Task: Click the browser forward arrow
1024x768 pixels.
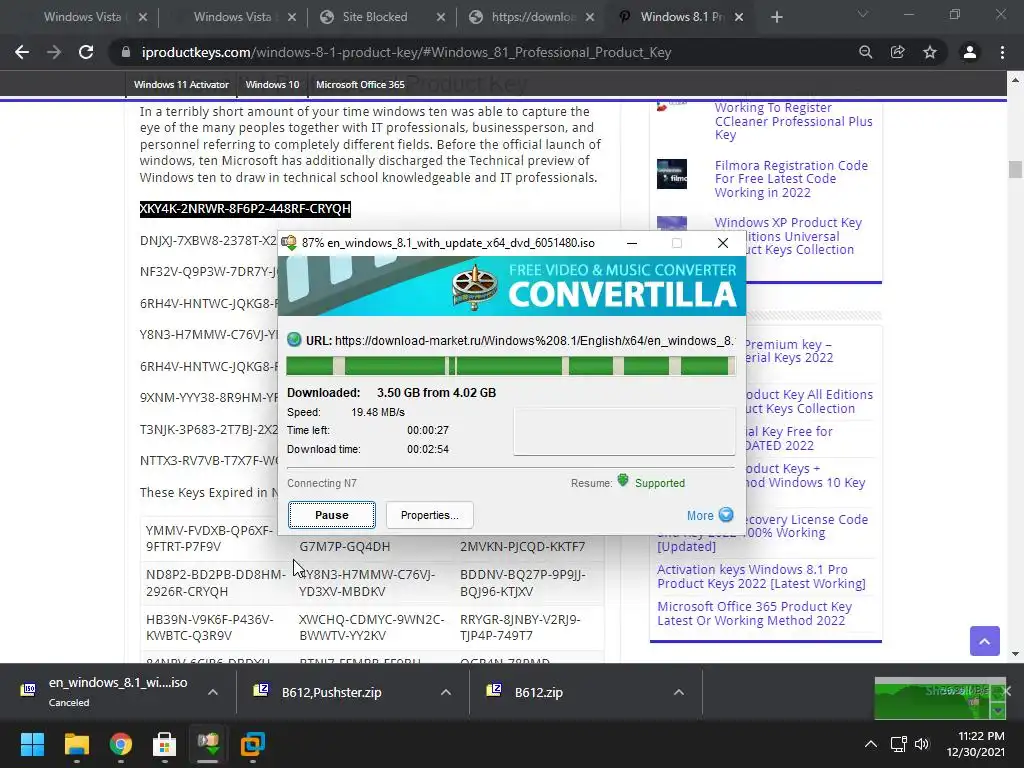Action: pyautogui.click(x=54, y=52)
